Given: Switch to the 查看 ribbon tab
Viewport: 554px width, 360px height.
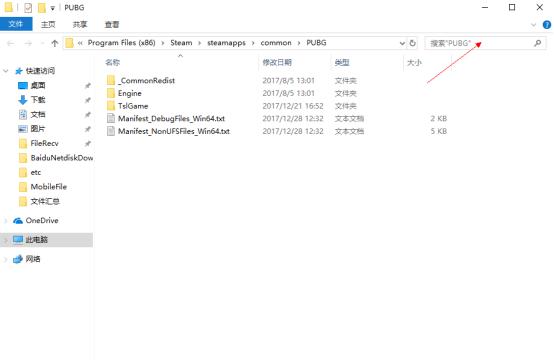Looking at the screenshot, I should click(112, 24).
